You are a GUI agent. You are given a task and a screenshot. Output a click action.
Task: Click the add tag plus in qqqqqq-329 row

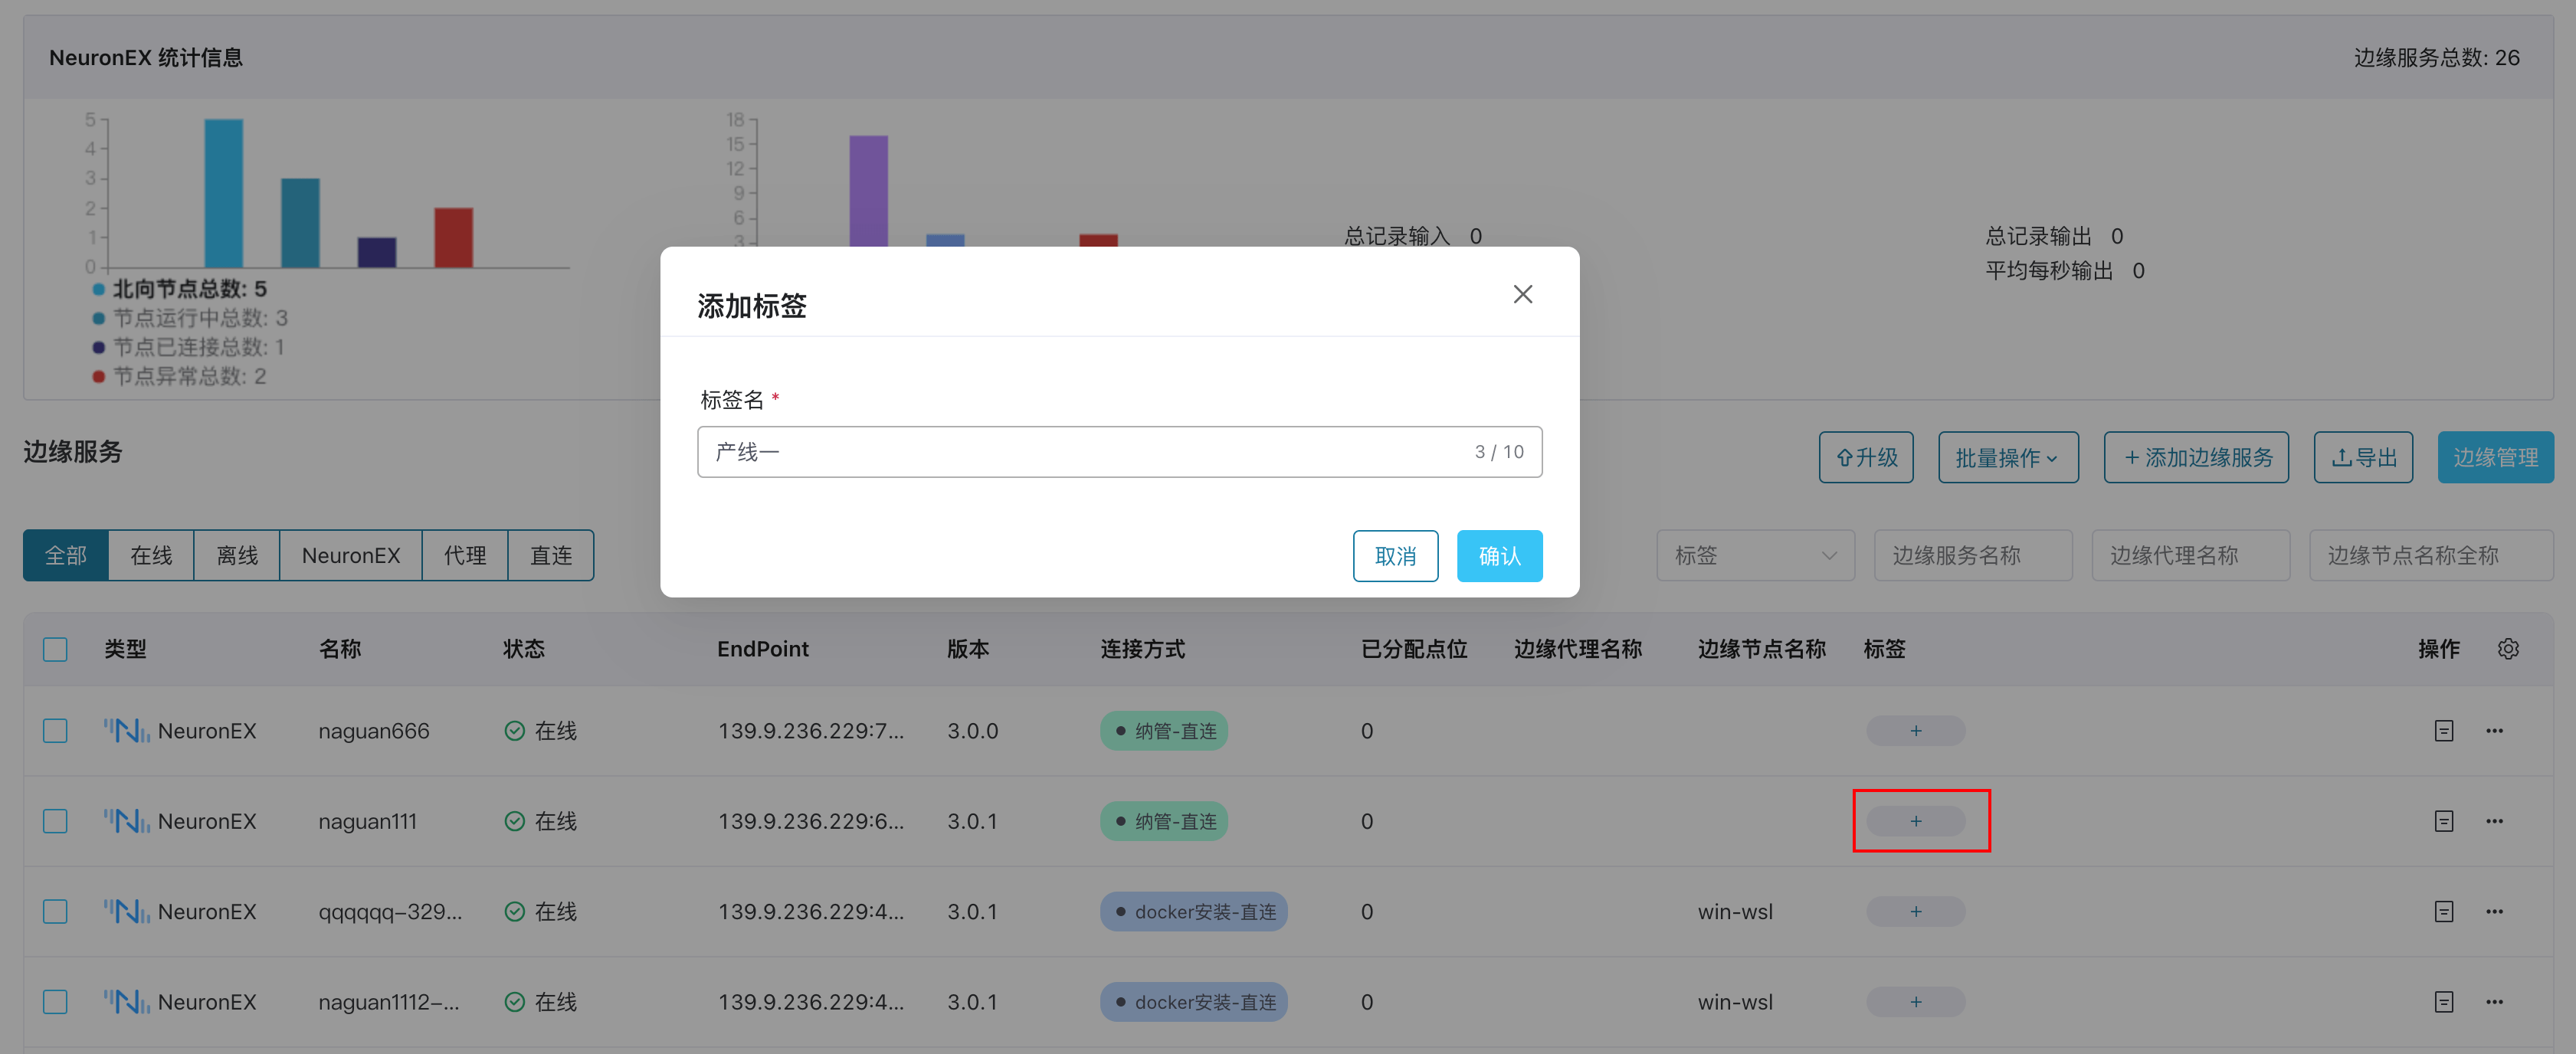click(1915, 911)
